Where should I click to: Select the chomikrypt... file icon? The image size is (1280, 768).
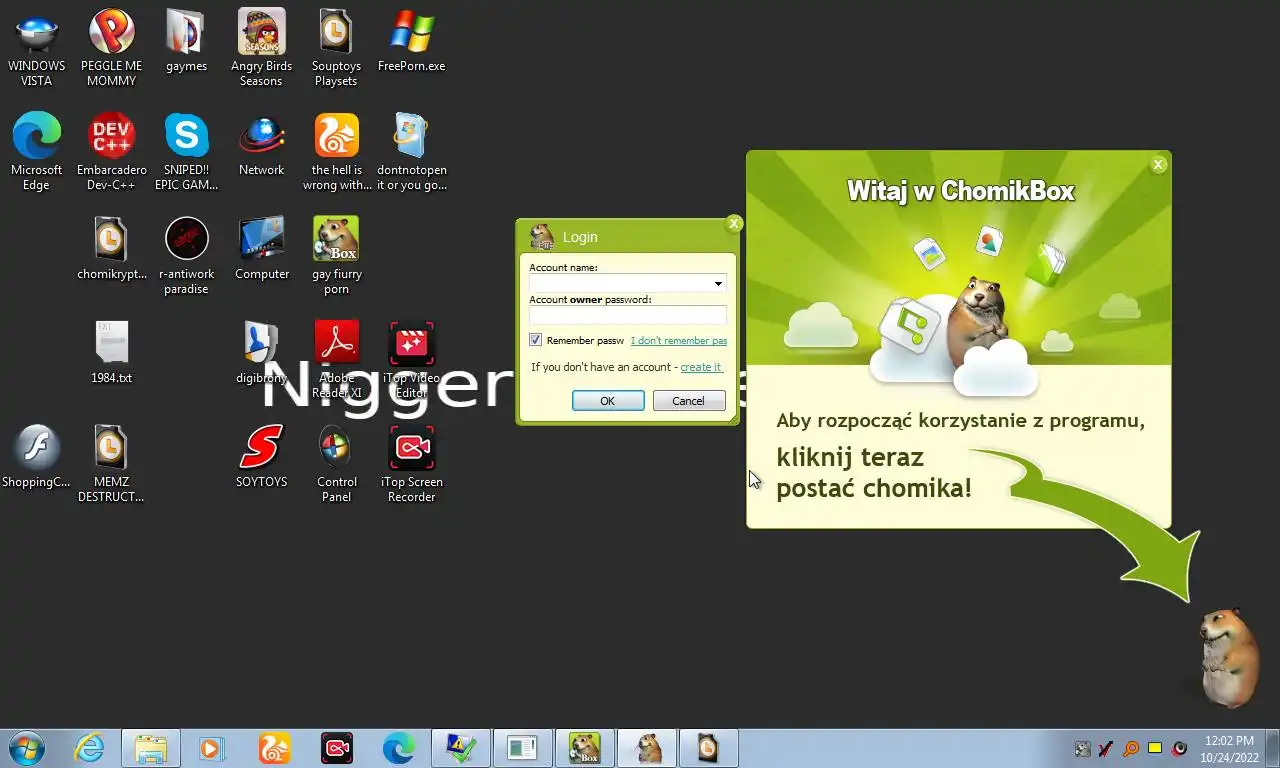click(x=112, y=249)
